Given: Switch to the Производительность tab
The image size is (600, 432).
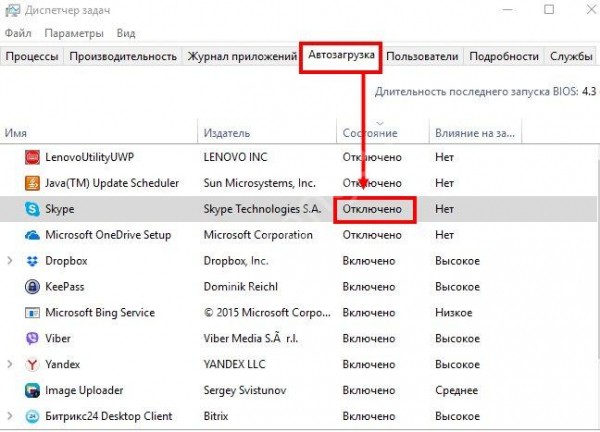Looking at the screenshot, I should point(123,57).
